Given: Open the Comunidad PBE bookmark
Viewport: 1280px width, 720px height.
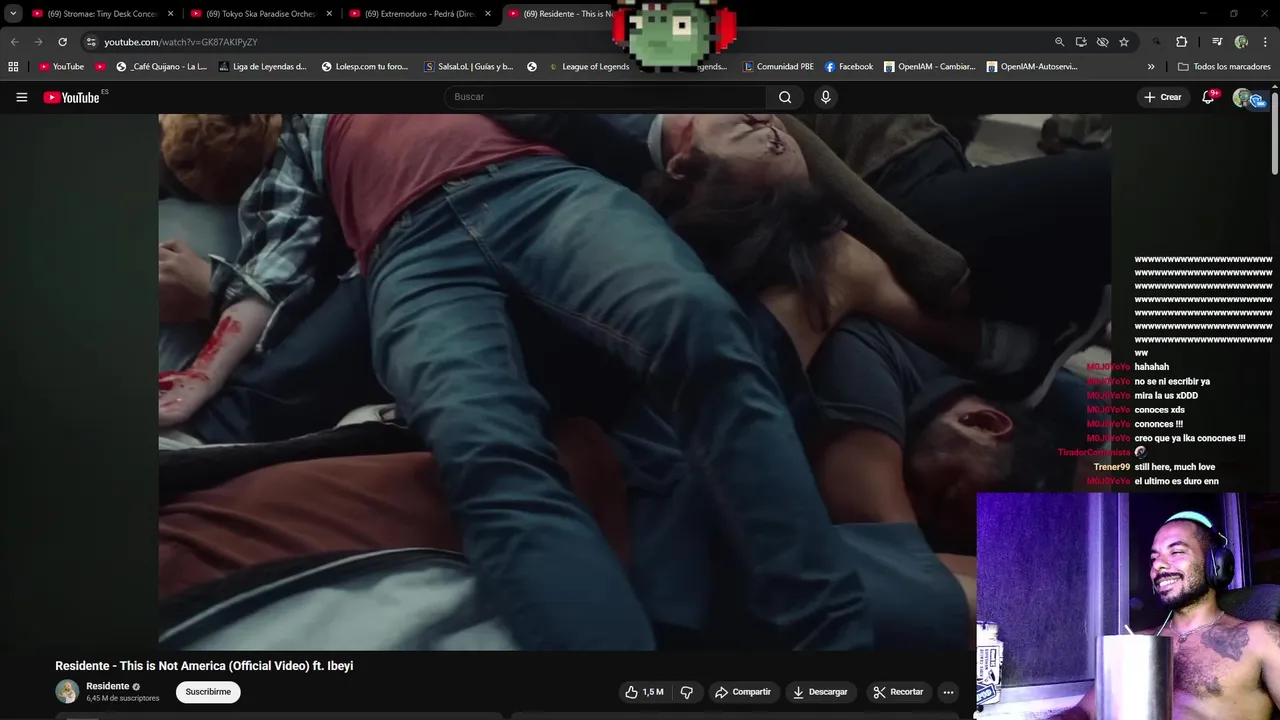Looking at the screenshot, I should (778, 67).
